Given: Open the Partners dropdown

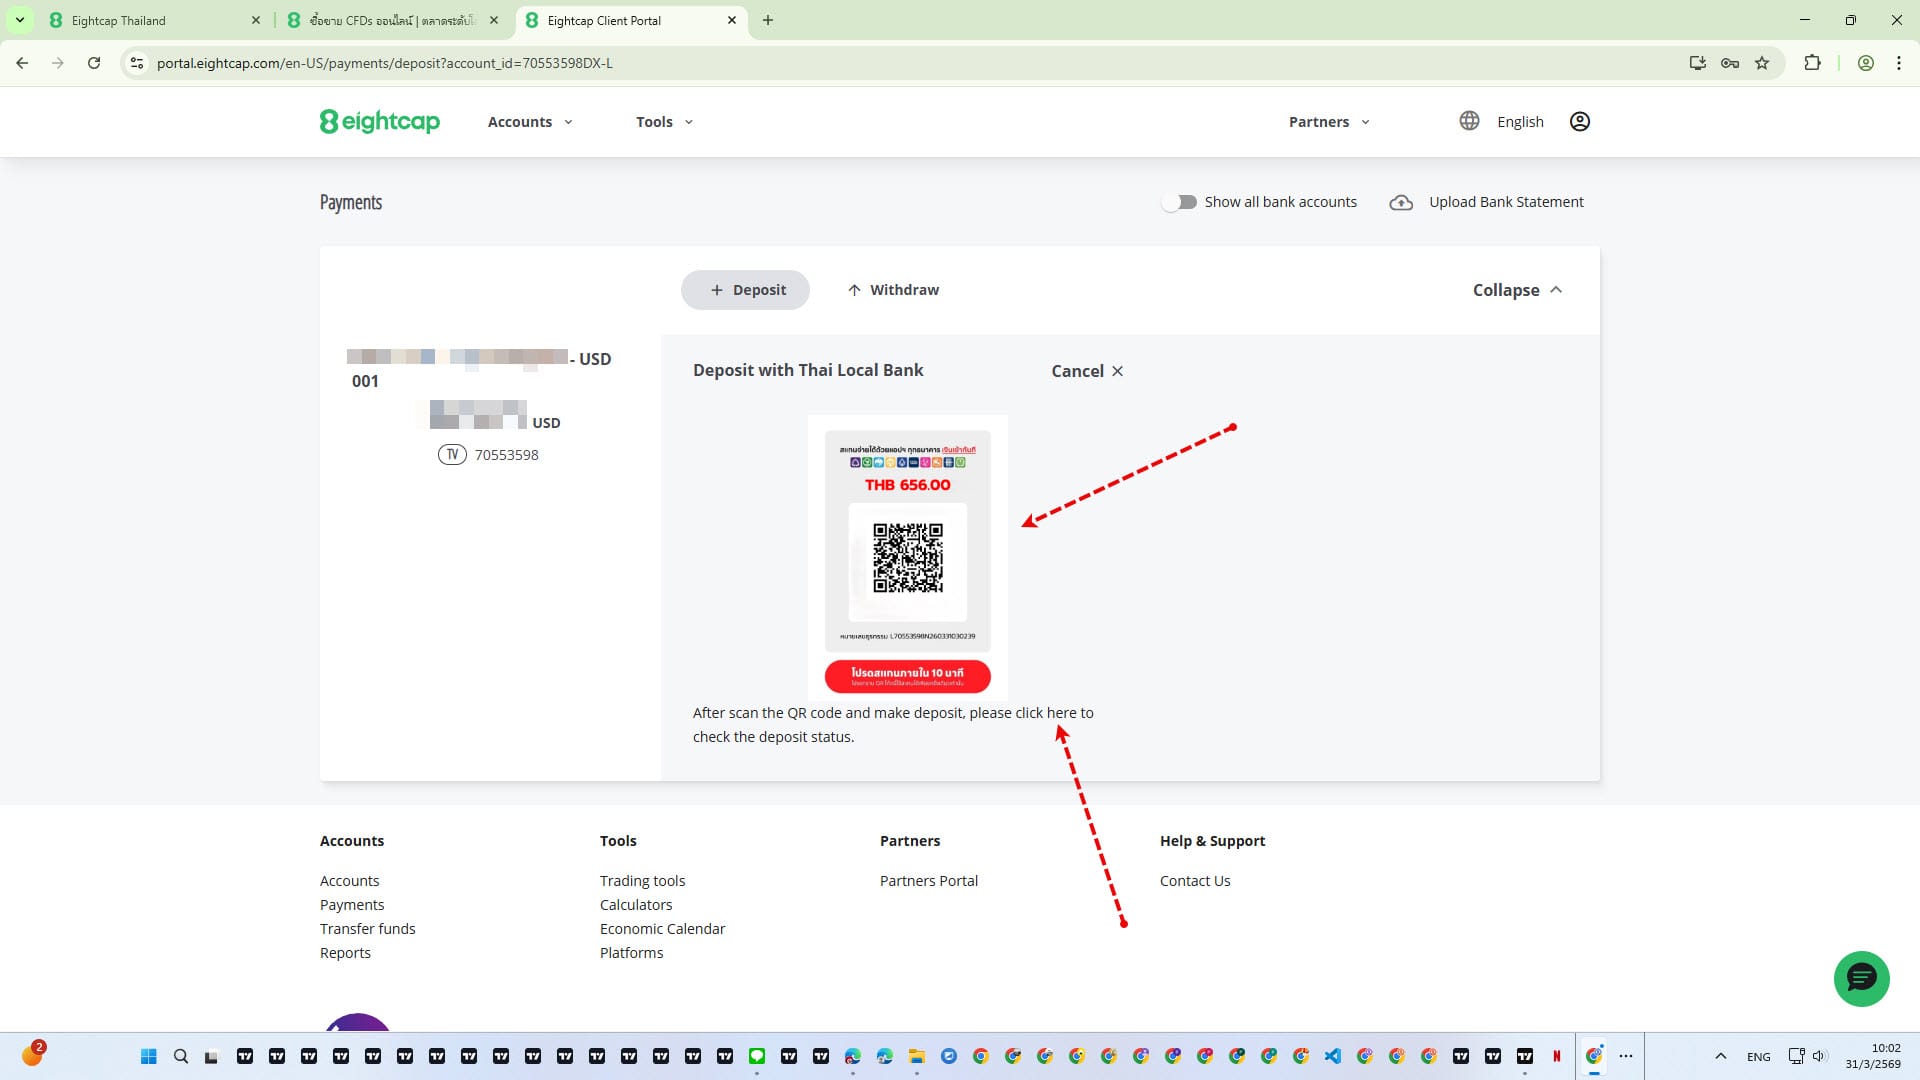Looking at the screenshot, I should [1328, 122].
